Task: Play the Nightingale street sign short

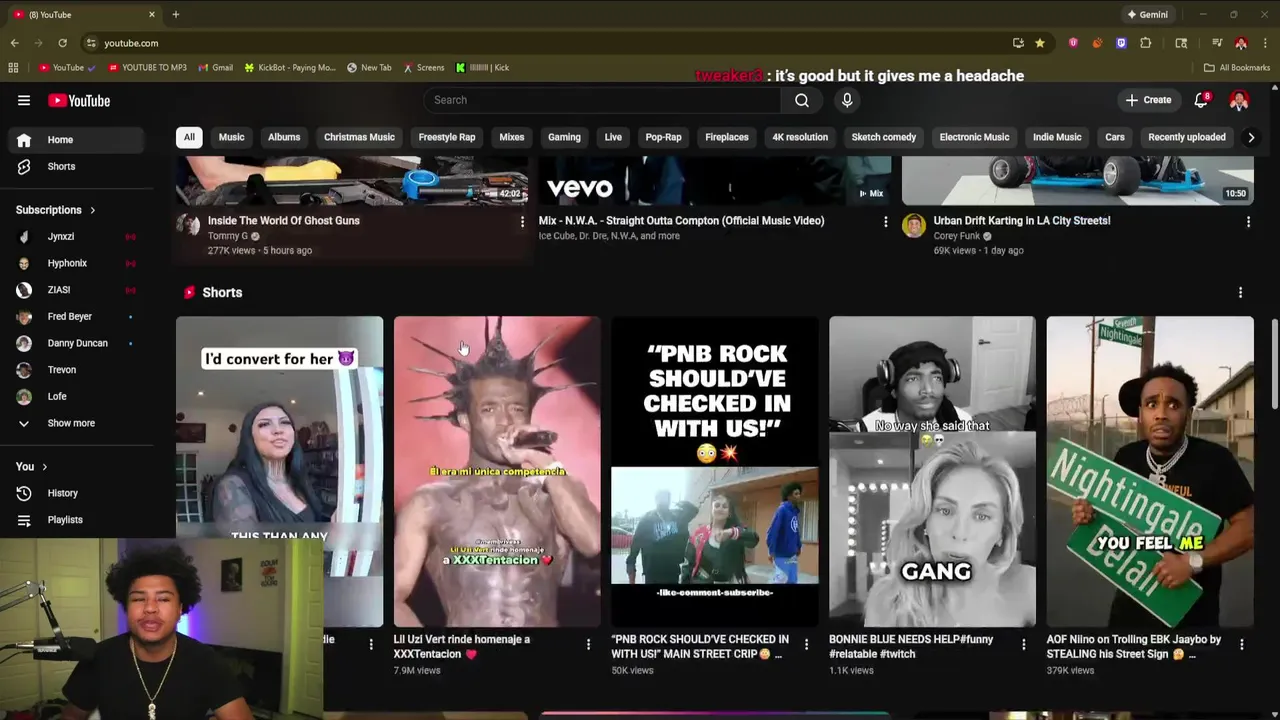Action: tap(1150, 471)
